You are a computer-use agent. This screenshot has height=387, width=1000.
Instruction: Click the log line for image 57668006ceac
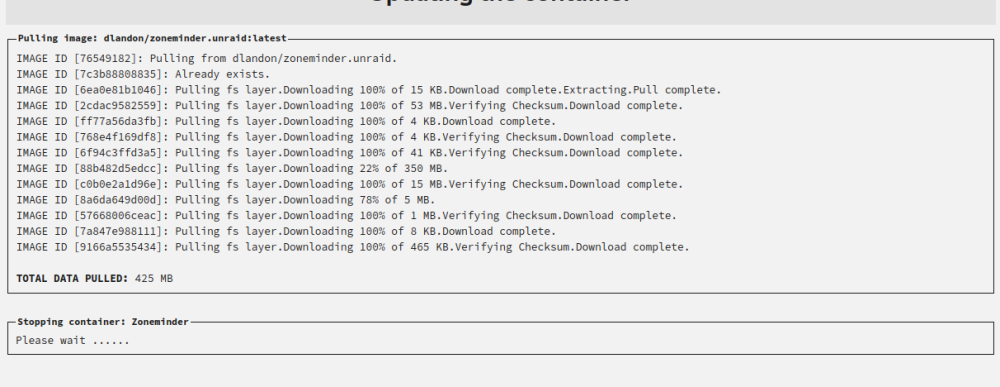[x=346, y=215]
